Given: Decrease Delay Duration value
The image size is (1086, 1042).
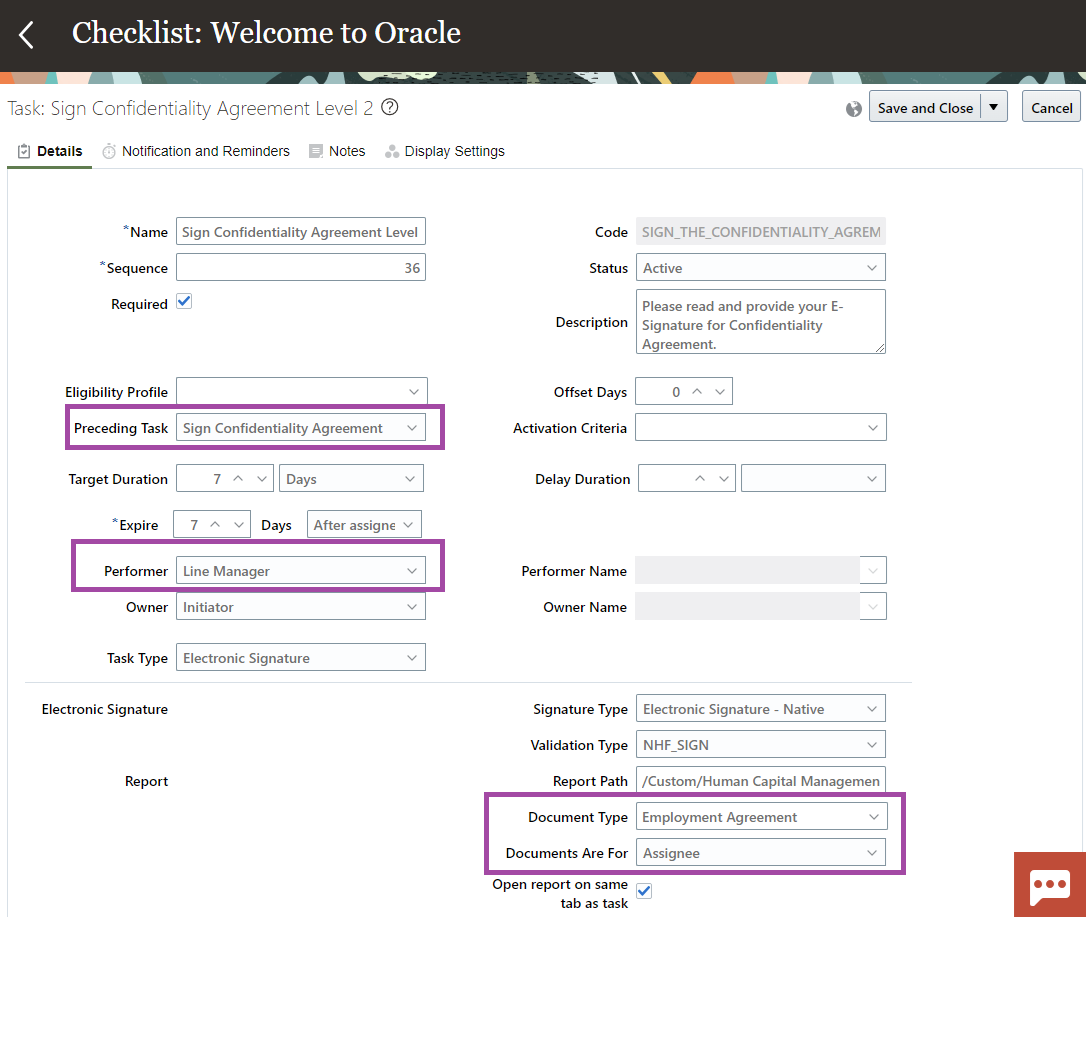Looking at the screenshot, I should [724, 479].
